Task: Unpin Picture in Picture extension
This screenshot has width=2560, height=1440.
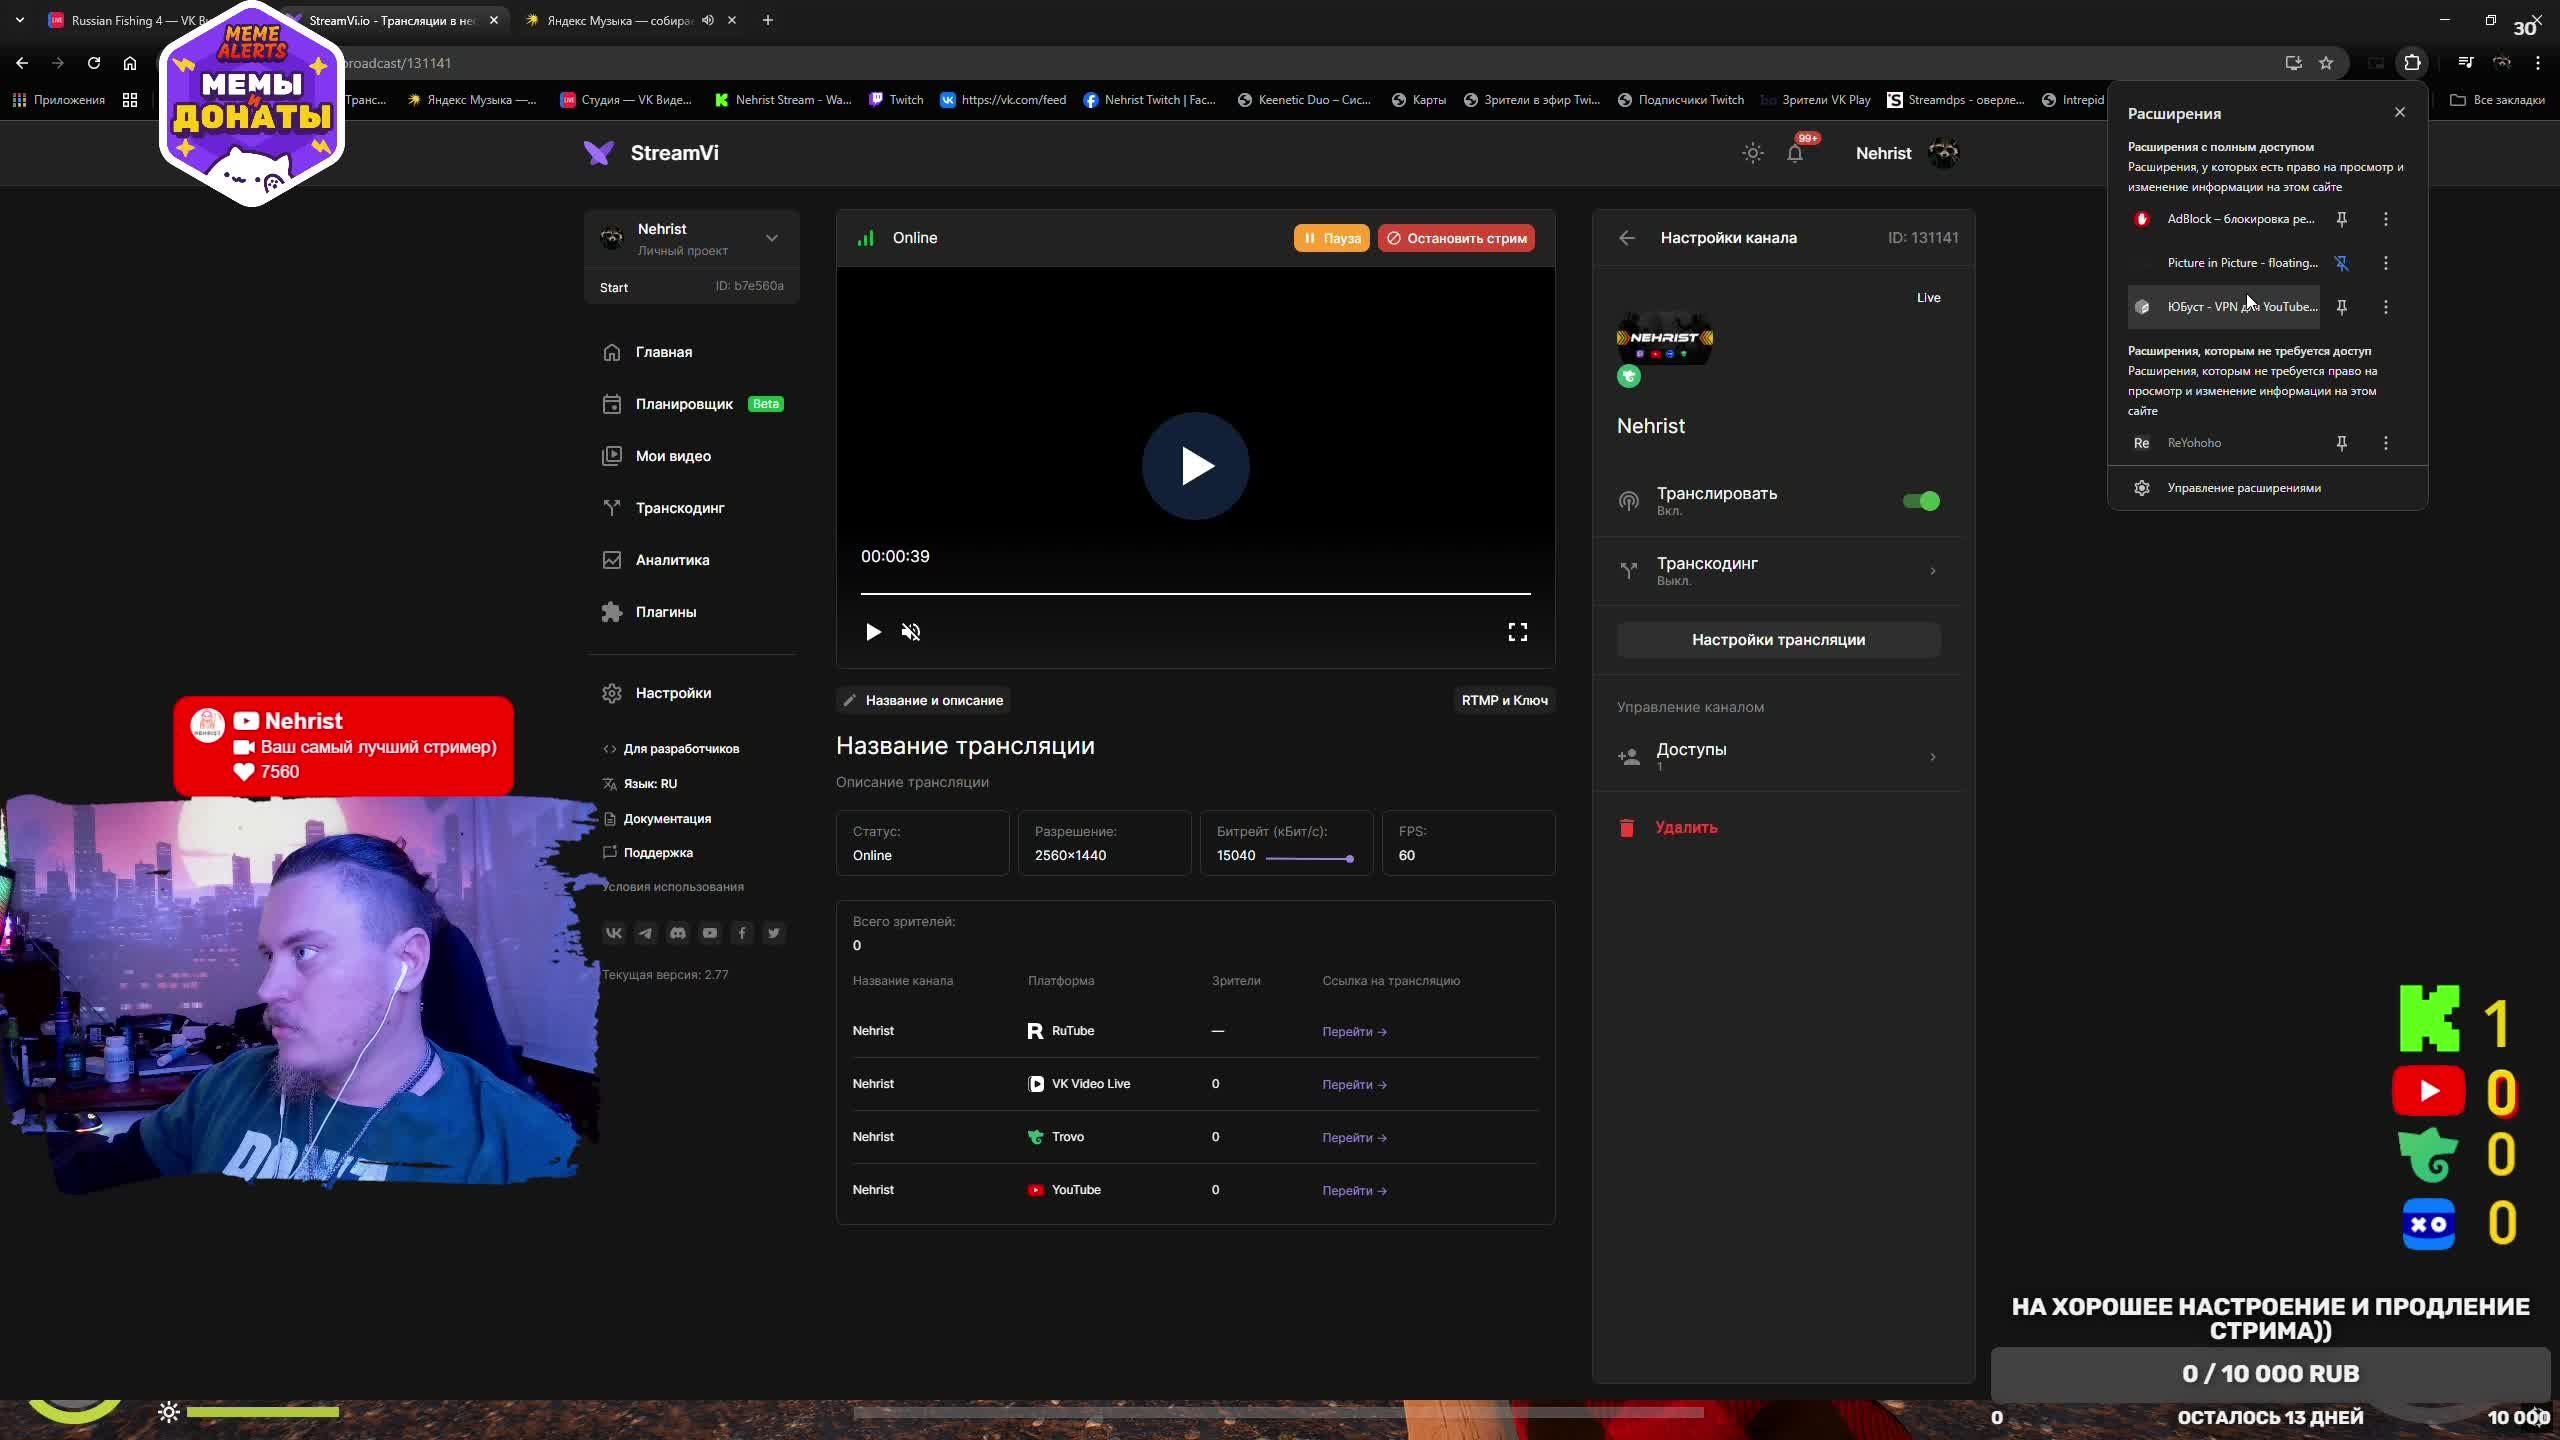Action: tap(2341, 263)
